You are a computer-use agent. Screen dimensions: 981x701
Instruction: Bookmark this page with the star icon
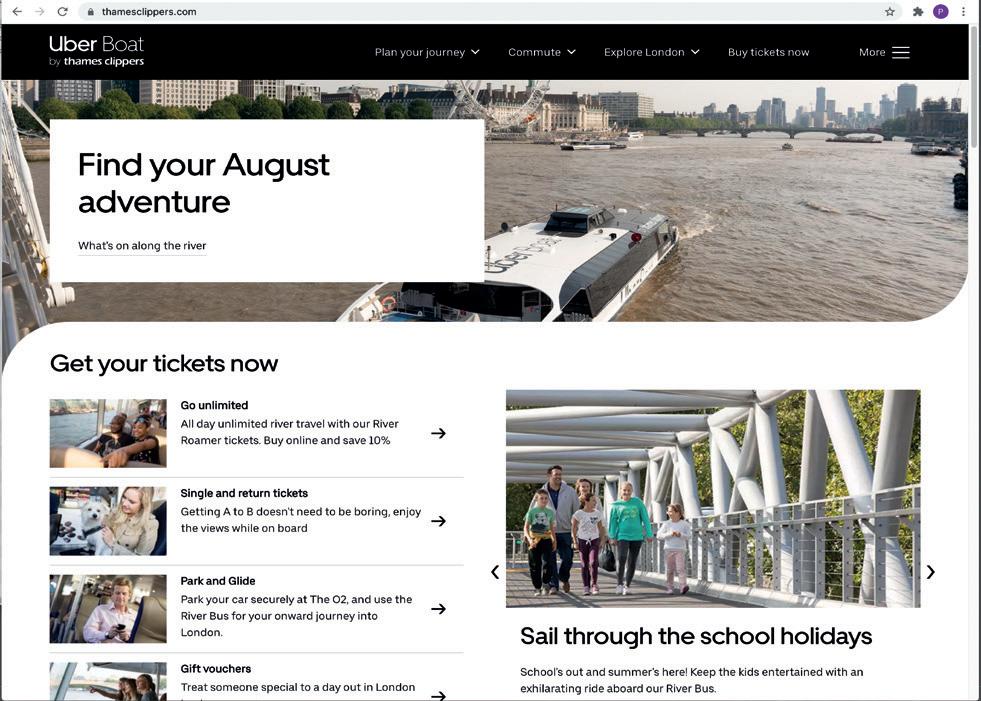point(890,11)
